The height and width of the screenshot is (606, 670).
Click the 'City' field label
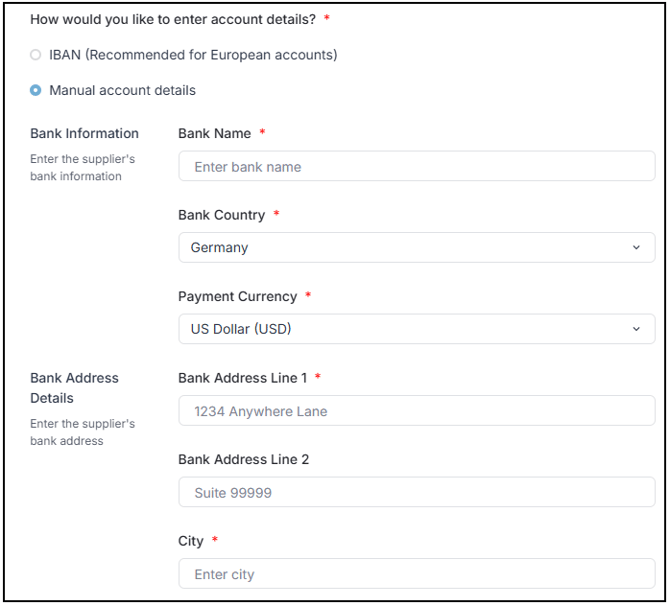coord(190,541)
